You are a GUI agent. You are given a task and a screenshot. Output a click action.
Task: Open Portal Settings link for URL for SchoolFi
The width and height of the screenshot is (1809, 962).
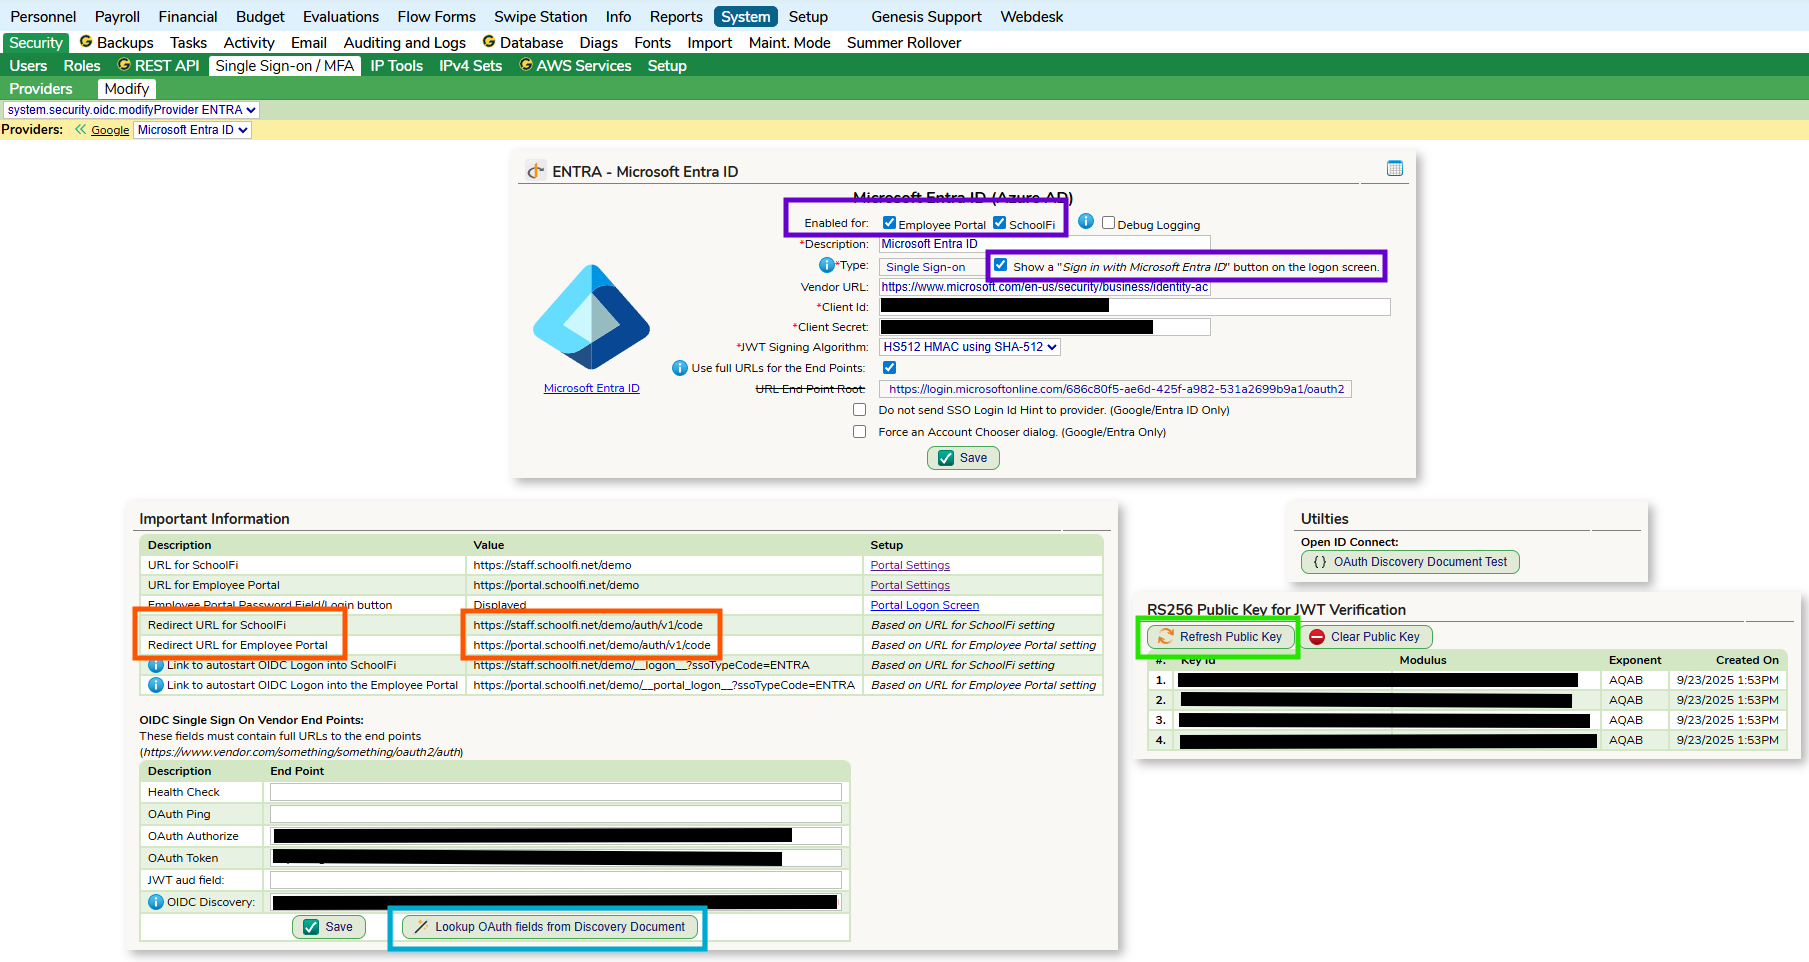pyautogui.click(x=910, y=565)
